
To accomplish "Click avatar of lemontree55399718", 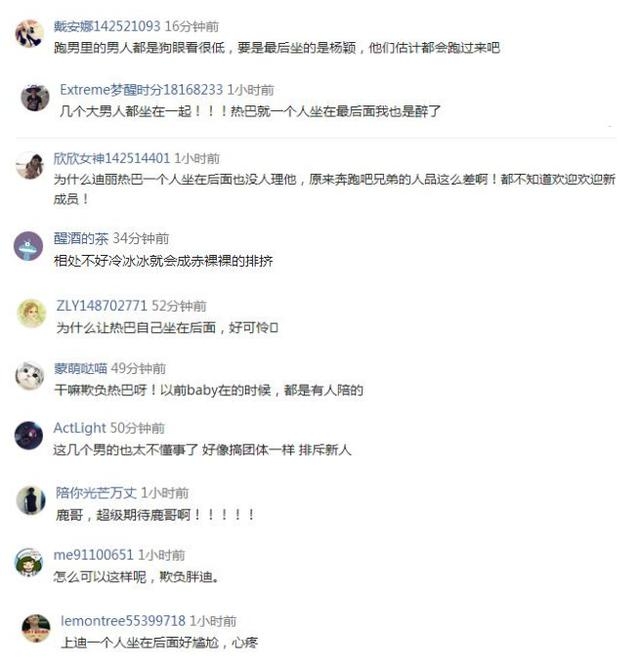I will tap(36, 628).
